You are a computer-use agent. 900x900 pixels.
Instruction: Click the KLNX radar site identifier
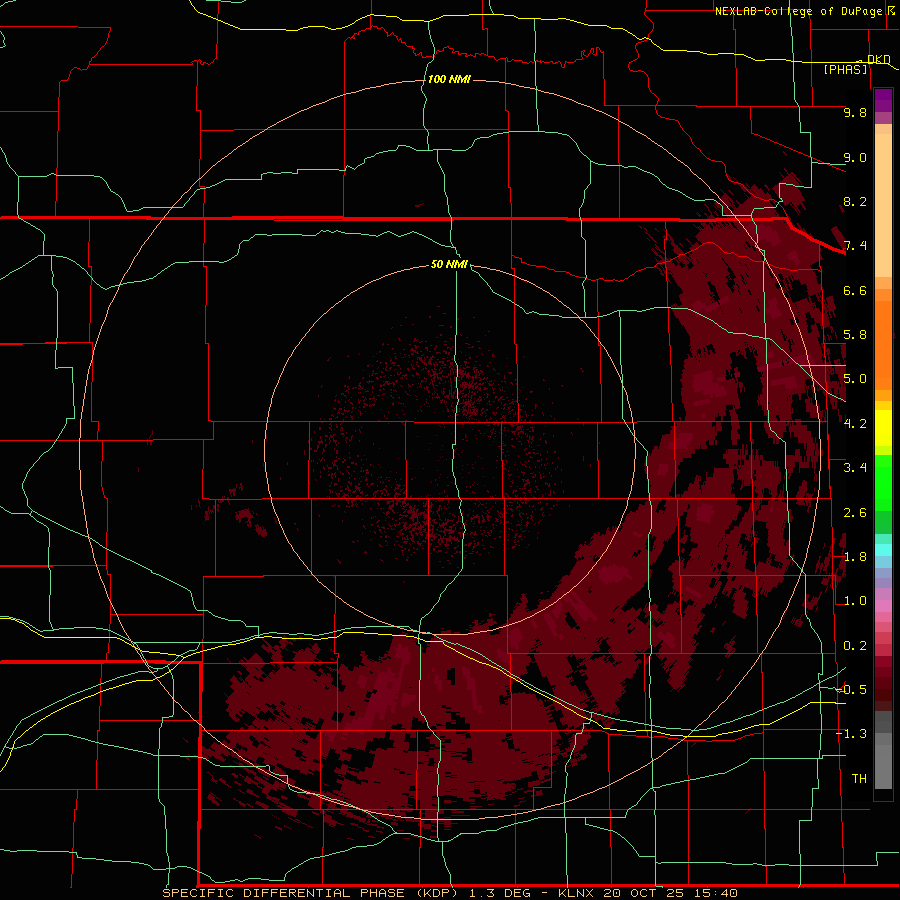(577, 893)
